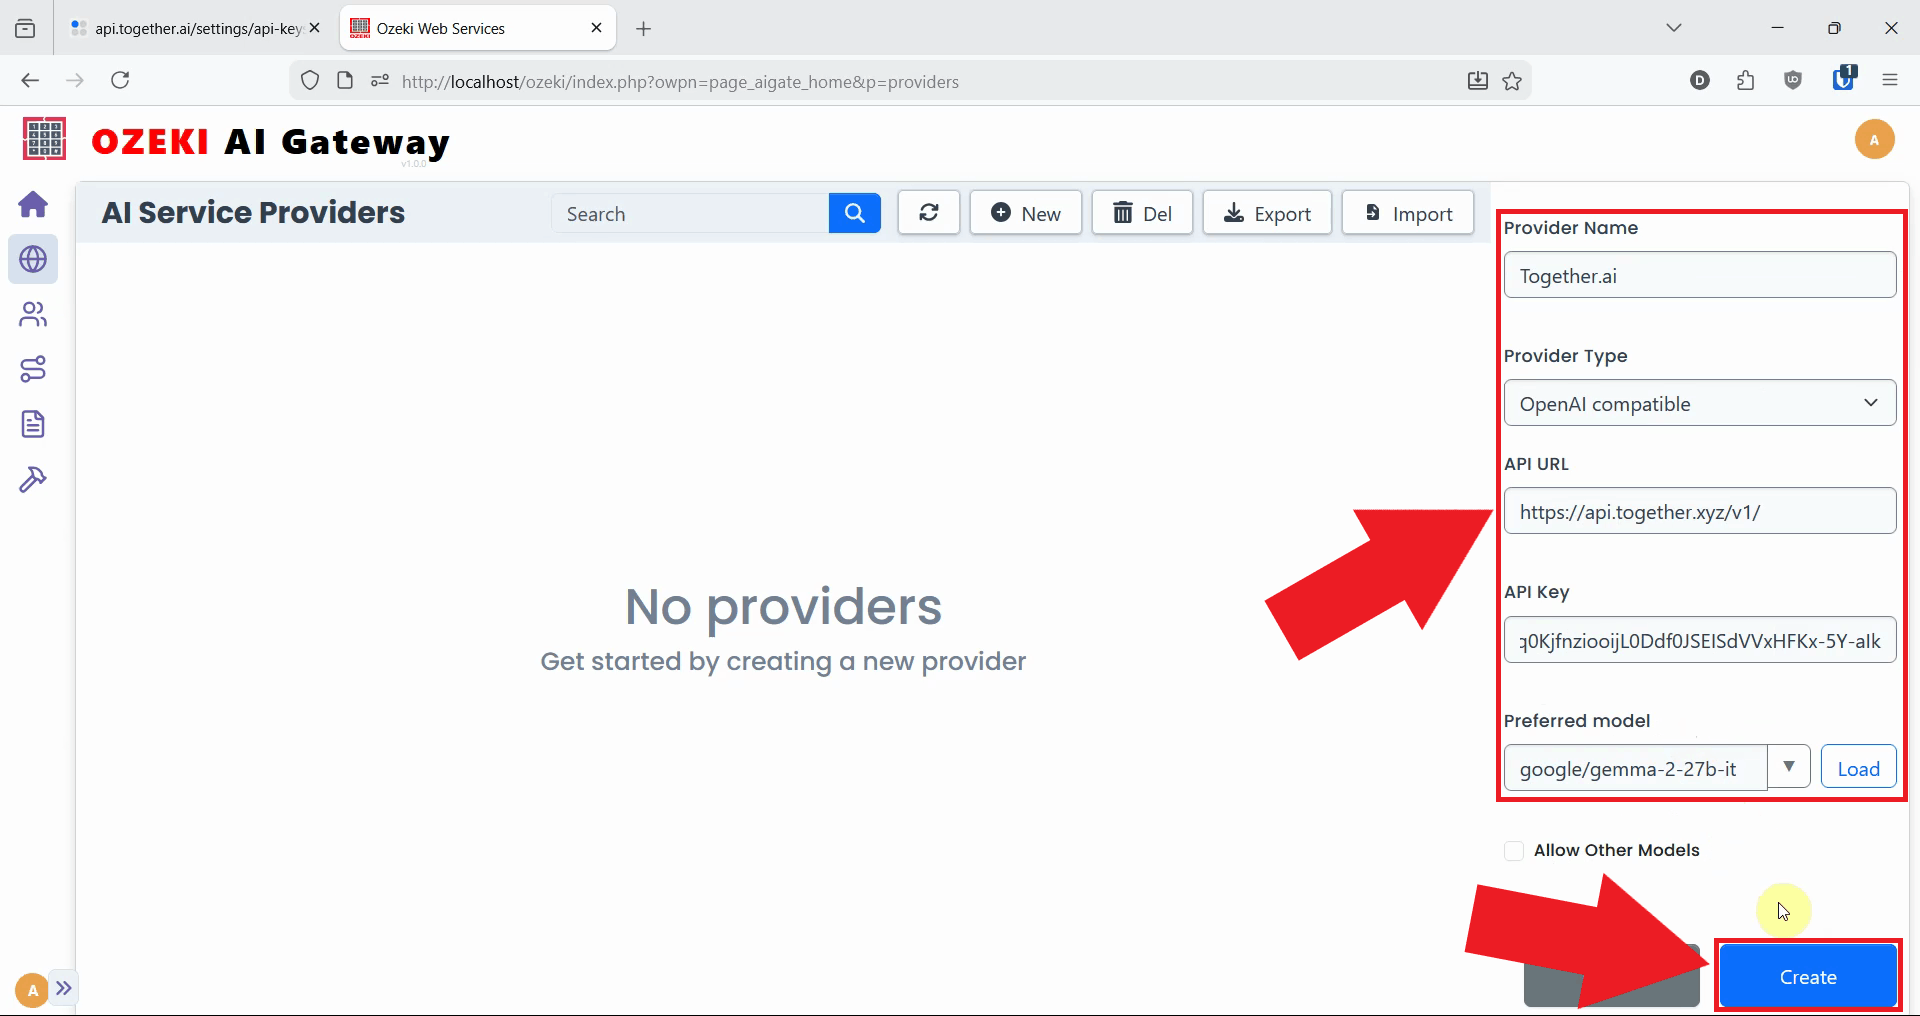
Task: Expand the Preferred model dropdown arrow
Action: [x=1789, y=767]
